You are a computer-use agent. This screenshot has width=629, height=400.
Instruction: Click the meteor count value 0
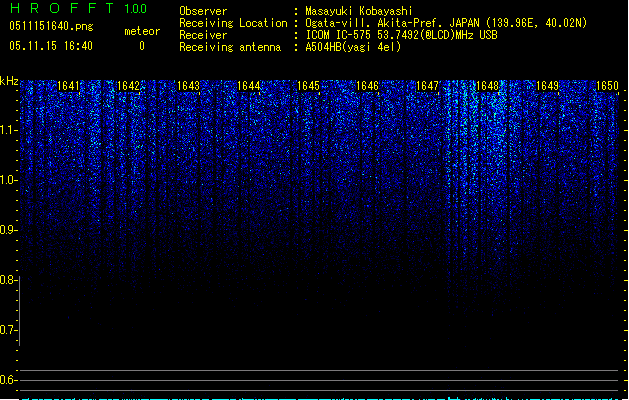coord(142,46)
